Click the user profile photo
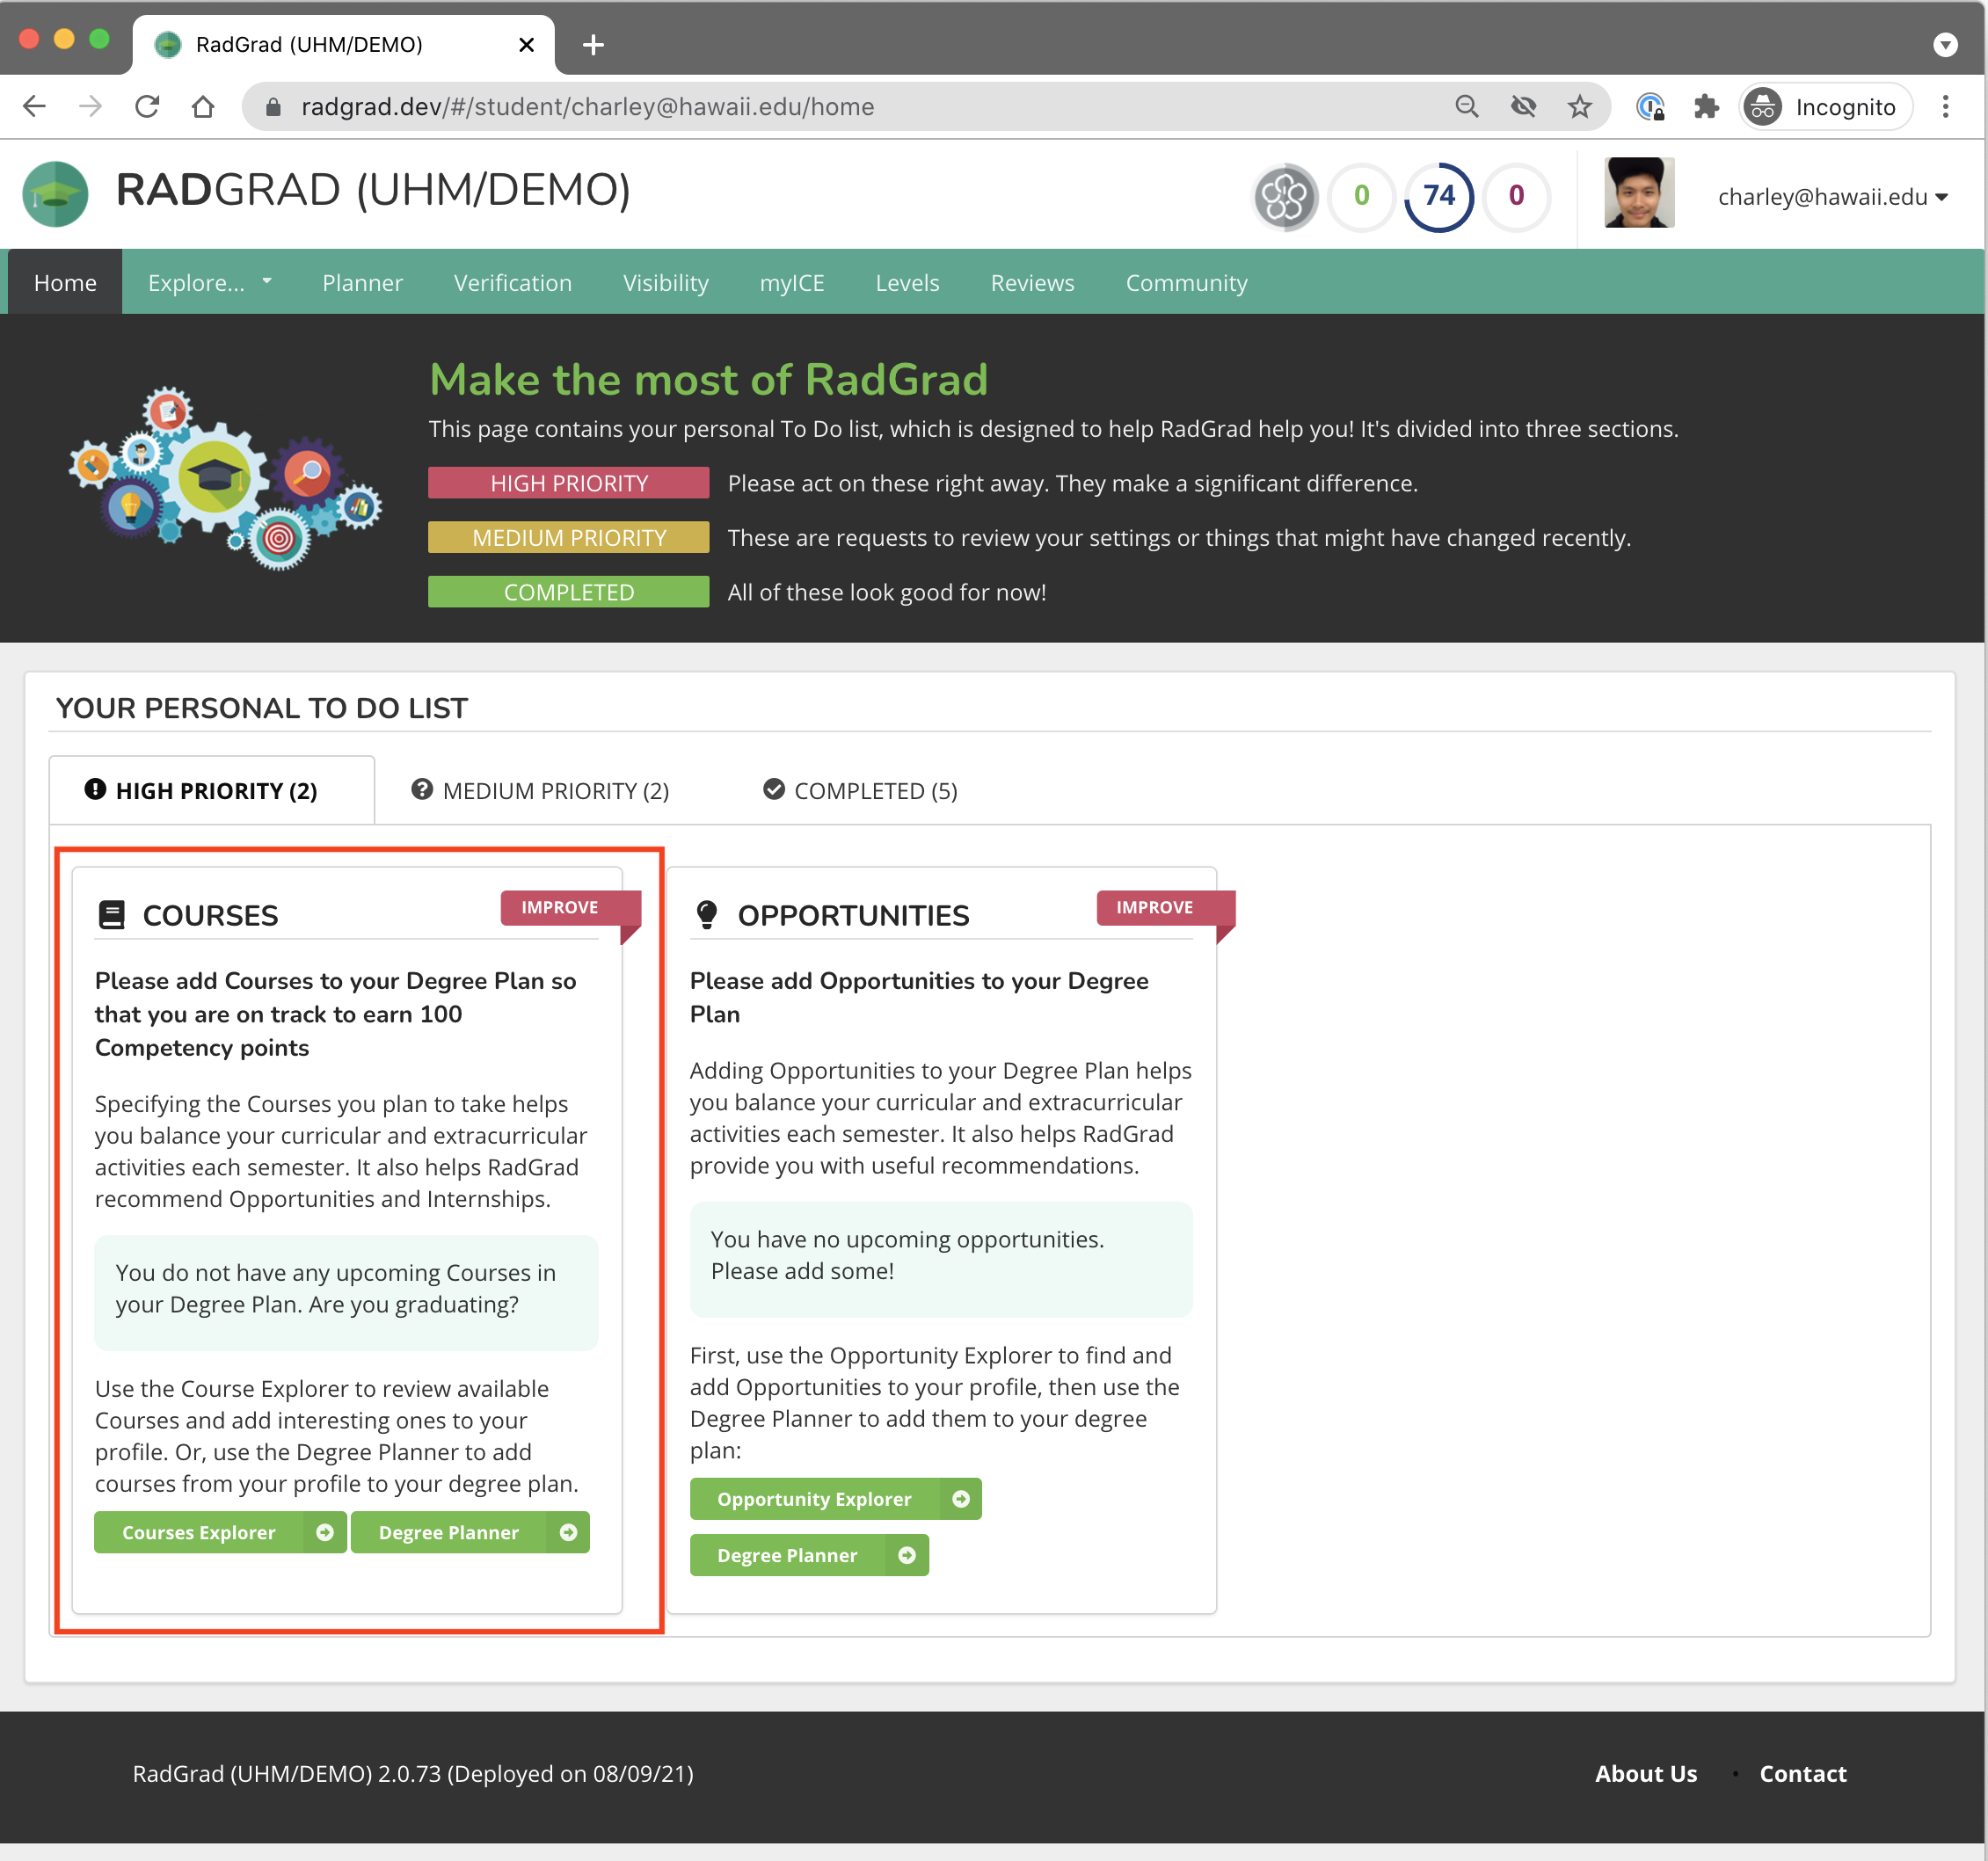The height and width of the screenshot is (1861, 1988). [x=1638, y=193]
